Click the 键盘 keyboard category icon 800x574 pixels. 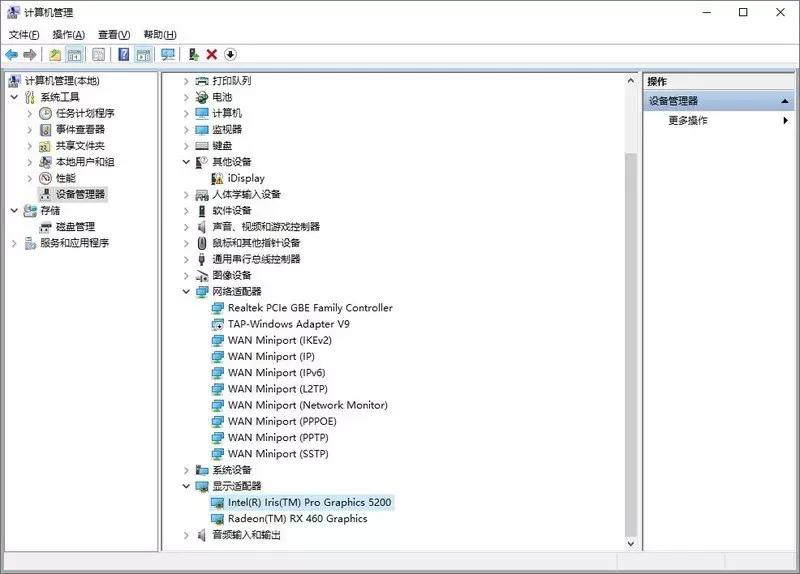point(202,146)
